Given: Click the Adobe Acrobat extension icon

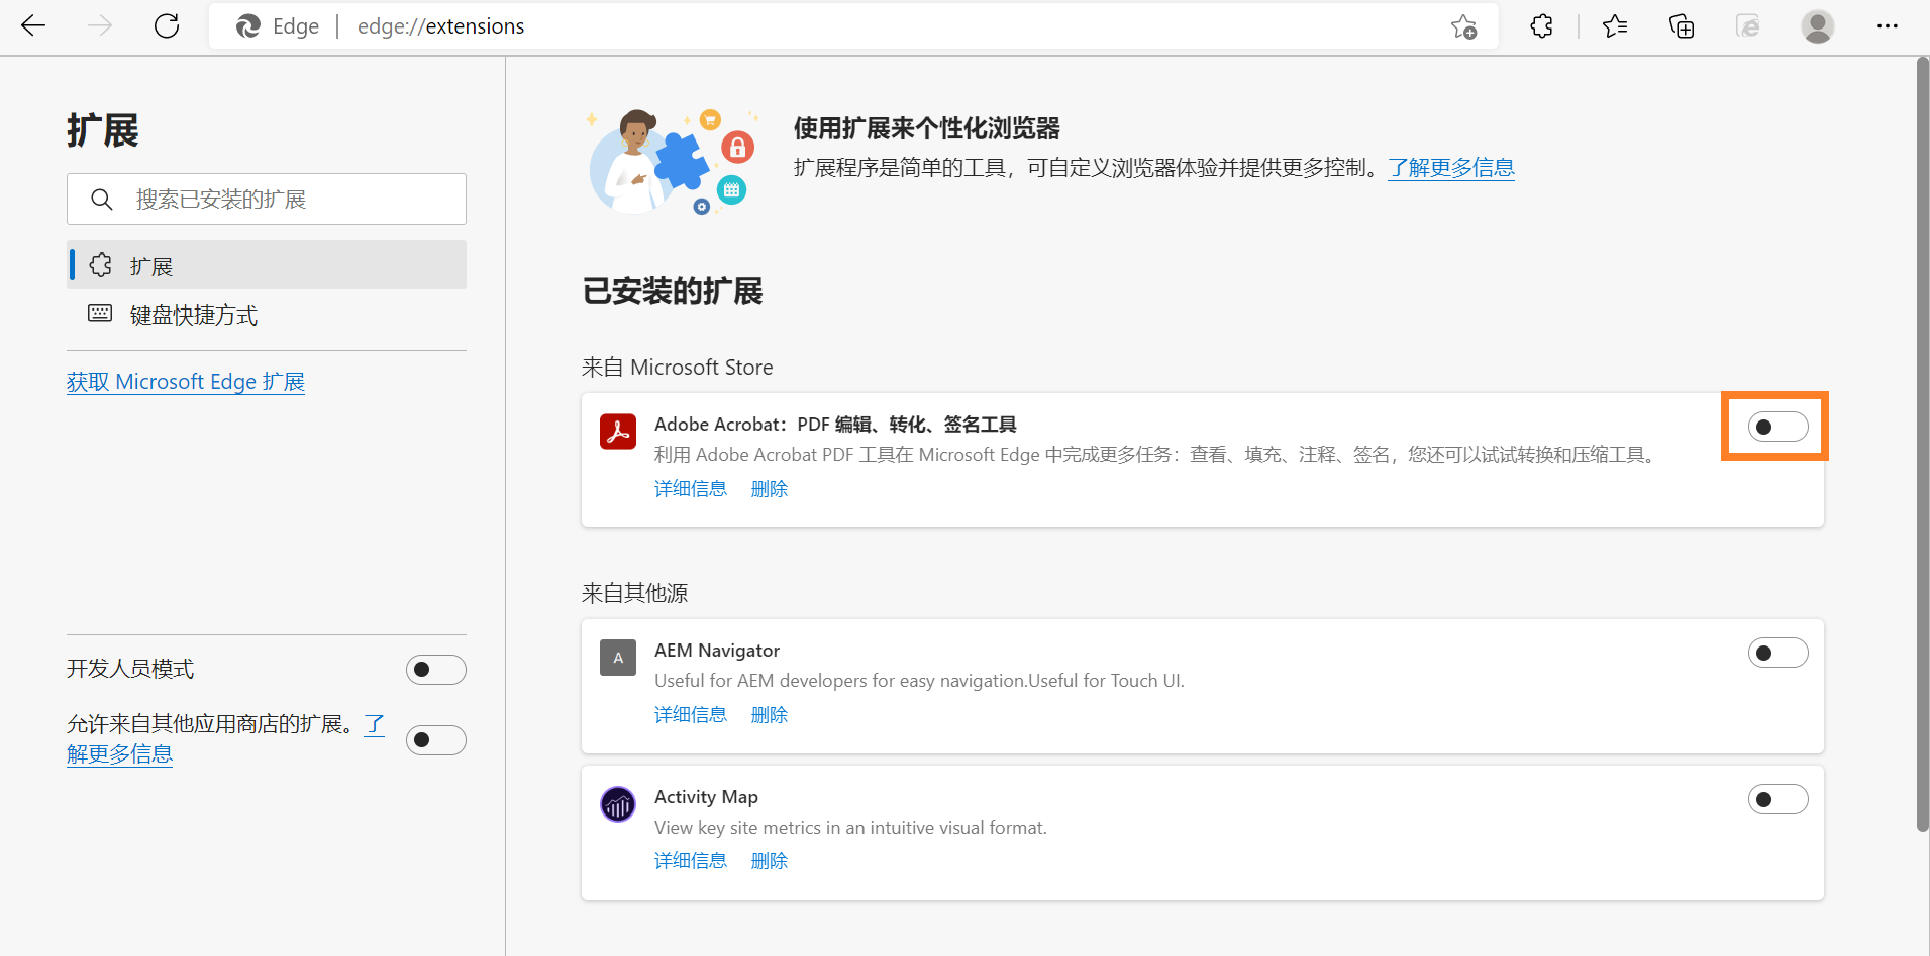Looking at the screenshot, I should pyautogui.click(x=618, y=432).
